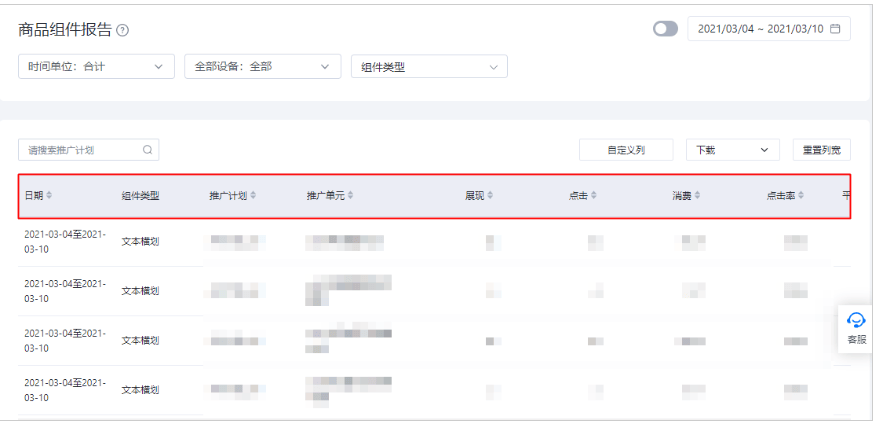
Task: Expand the 下载 dropdown
Action: pos(733,150)
